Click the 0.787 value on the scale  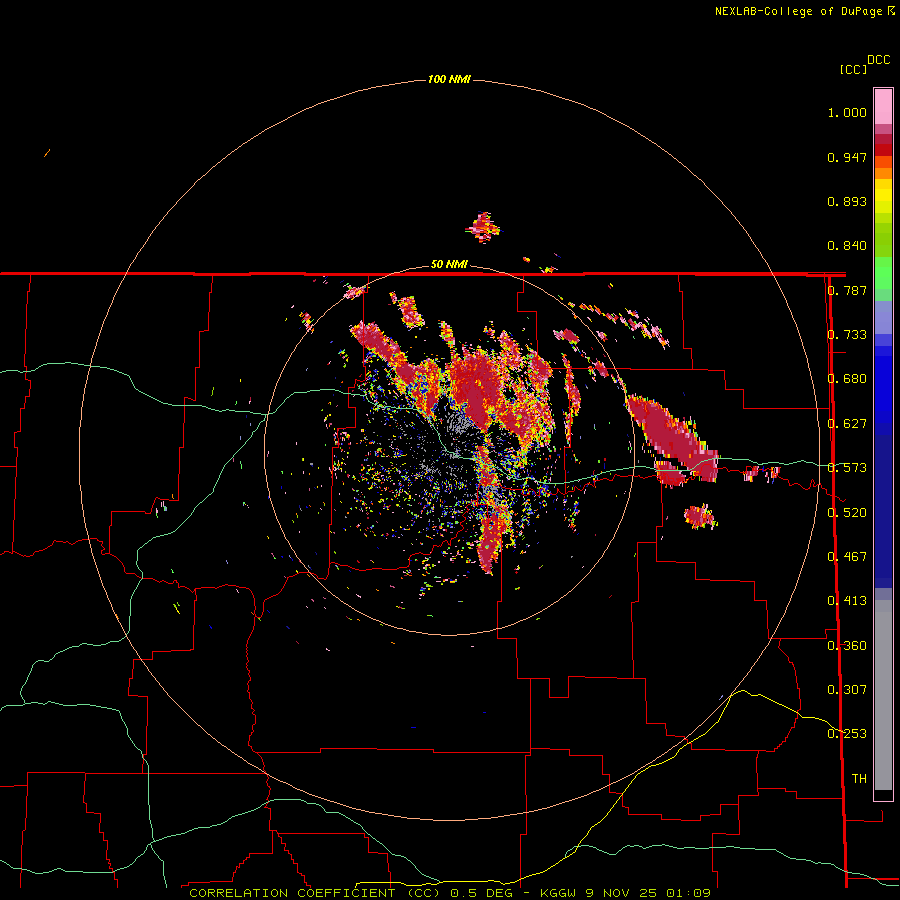[x=847, y=290]
